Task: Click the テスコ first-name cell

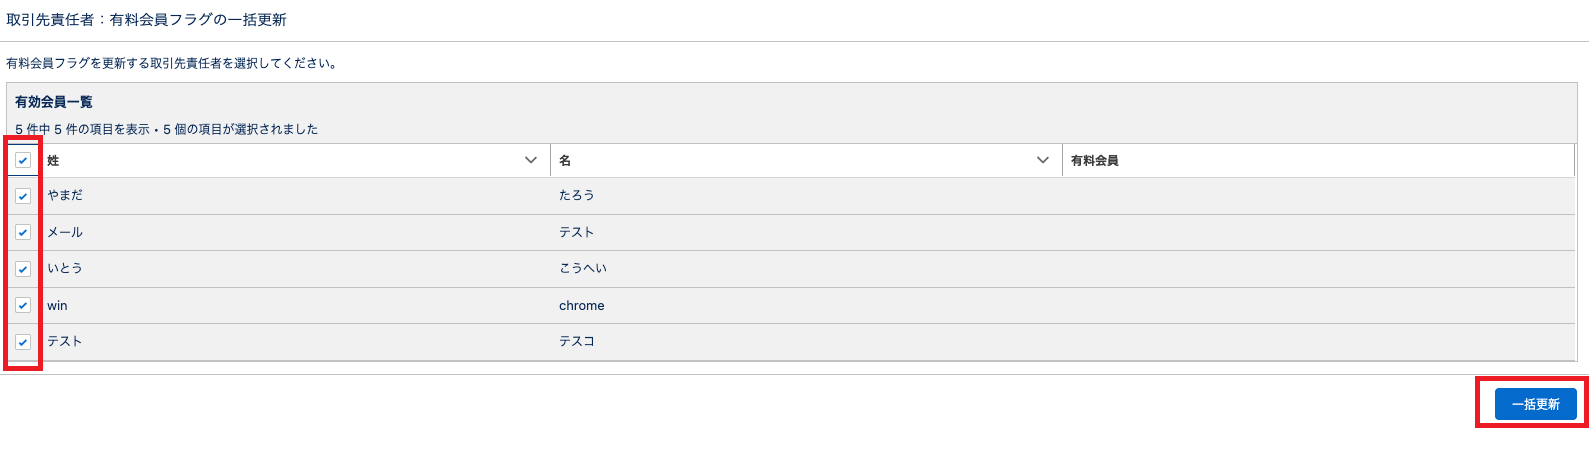Action: (577, 342)
